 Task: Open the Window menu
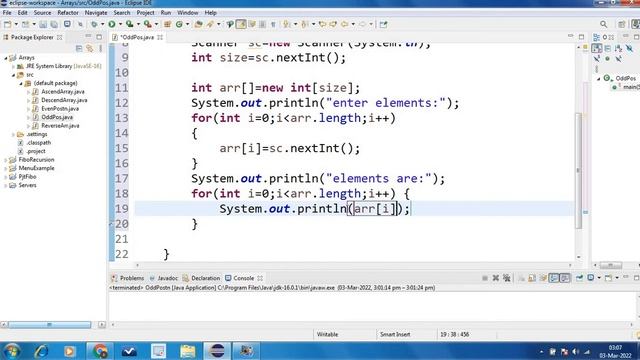coord(187,13)
